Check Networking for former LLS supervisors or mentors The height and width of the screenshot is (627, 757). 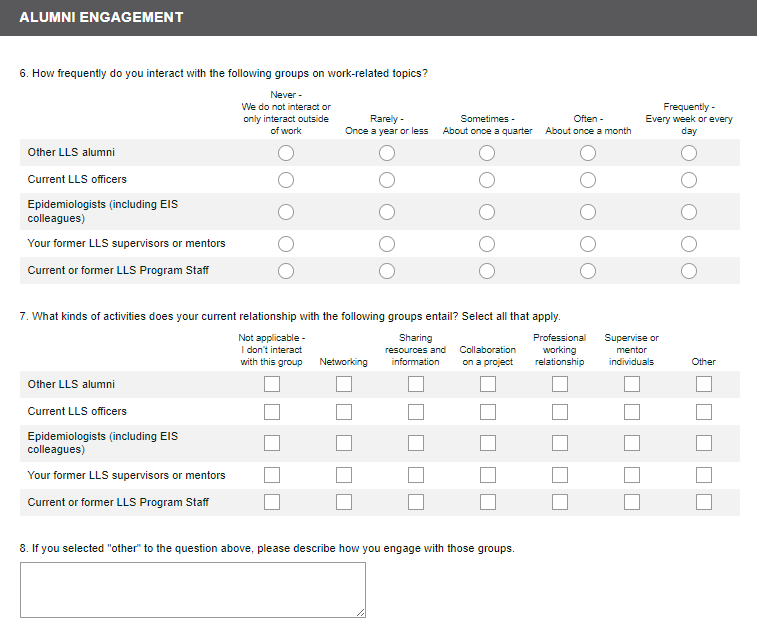coord(344,475)
